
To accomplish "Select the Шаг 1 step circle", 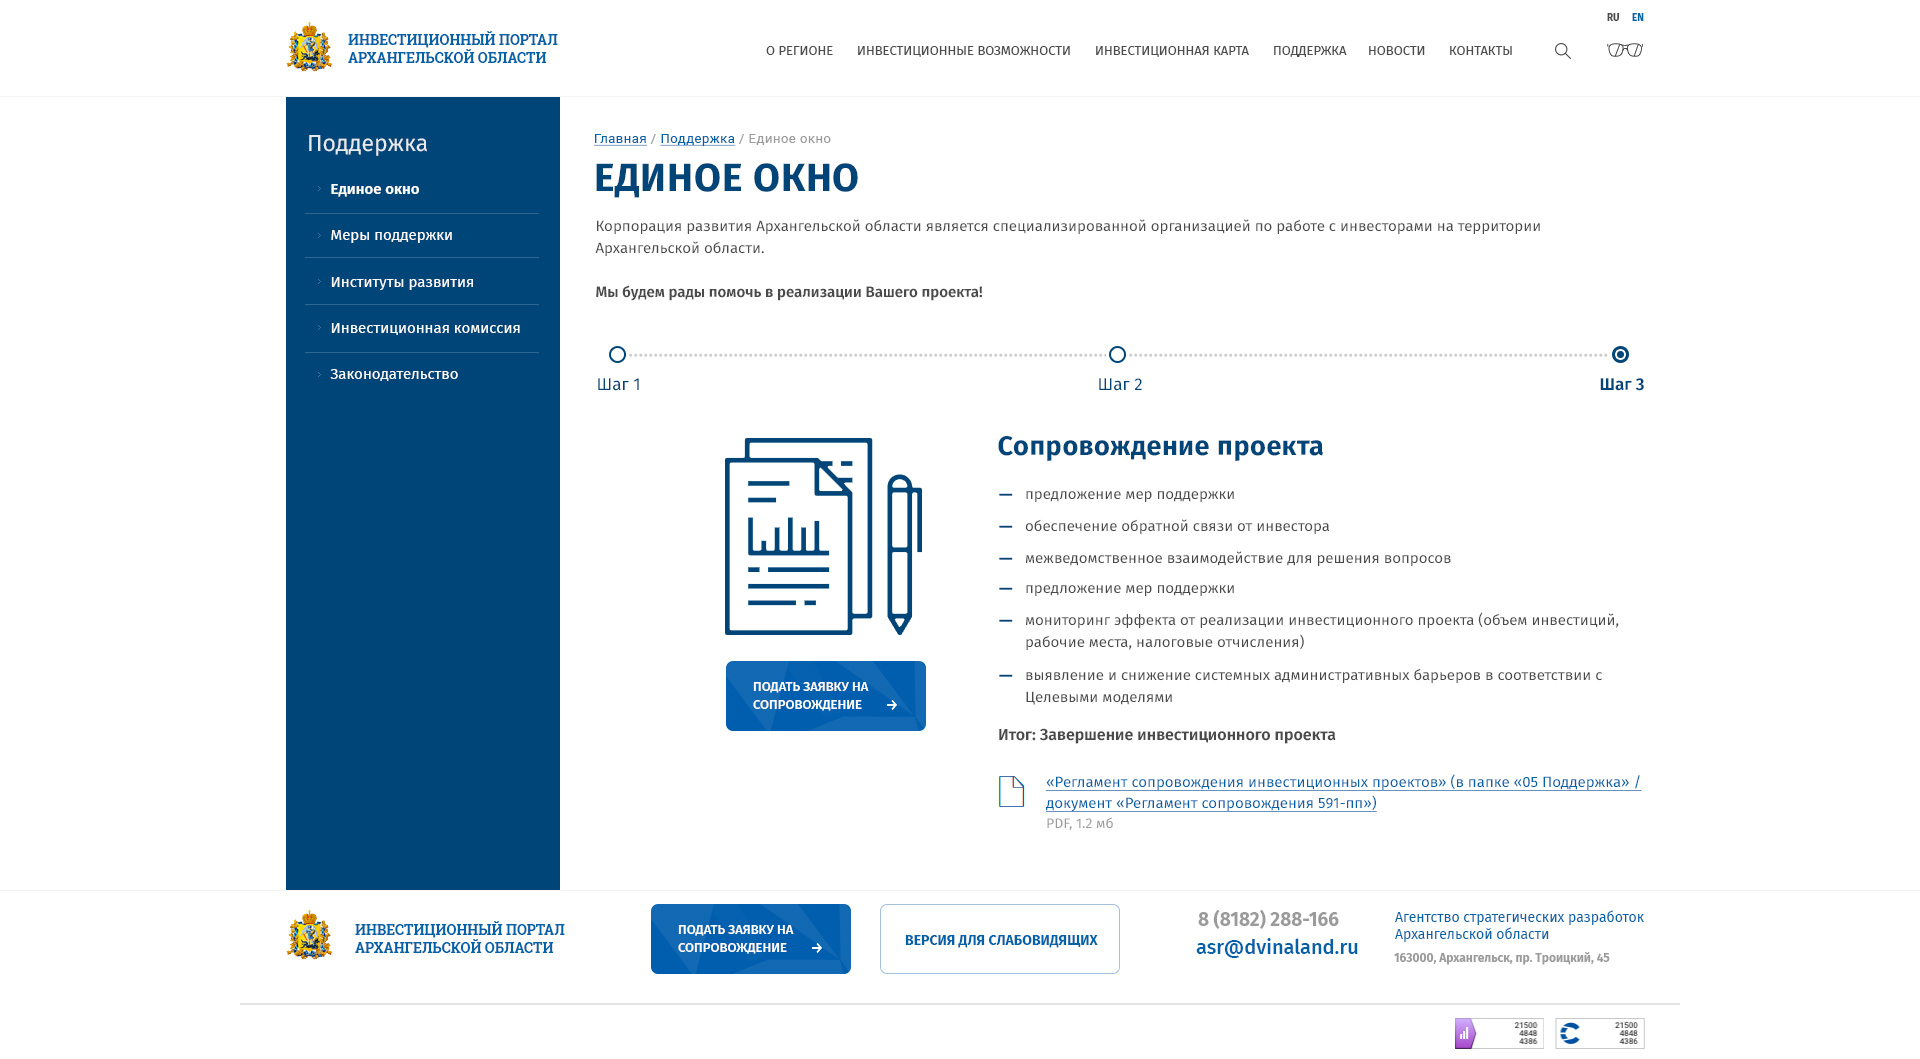I will [617, 355].
